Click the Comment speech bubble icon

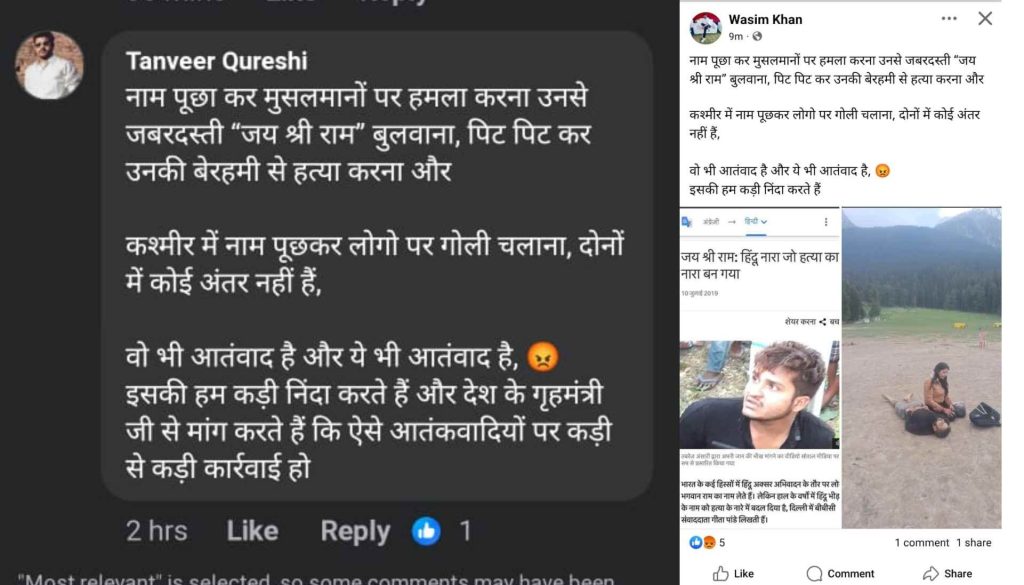pyautogui.click(x=814, y=573)
